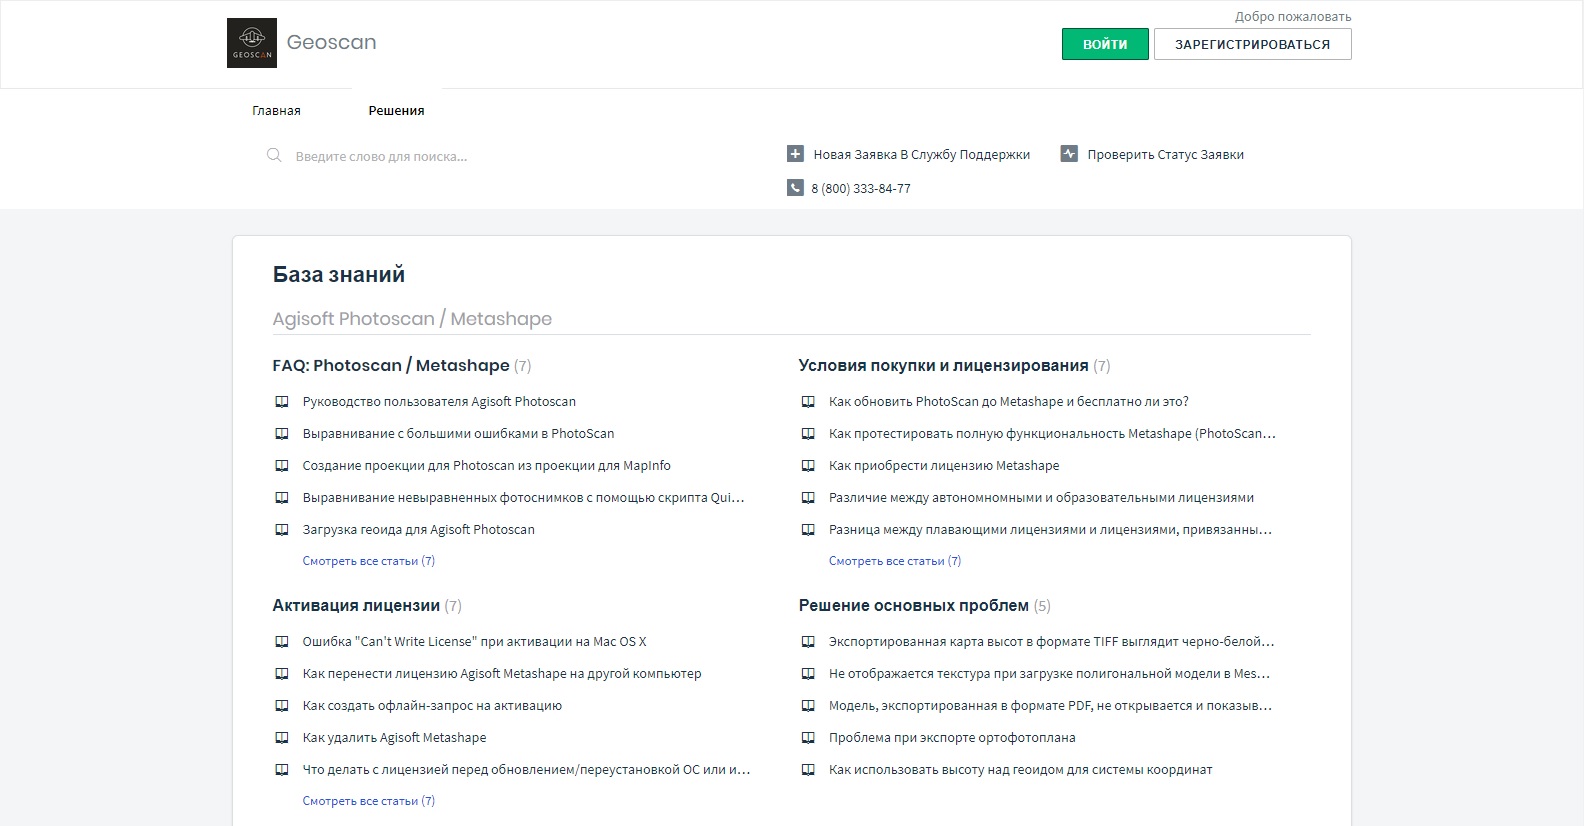Click the plus icon for new support ticket
This screenshot has width=1584, height=826.
point(795,154)
